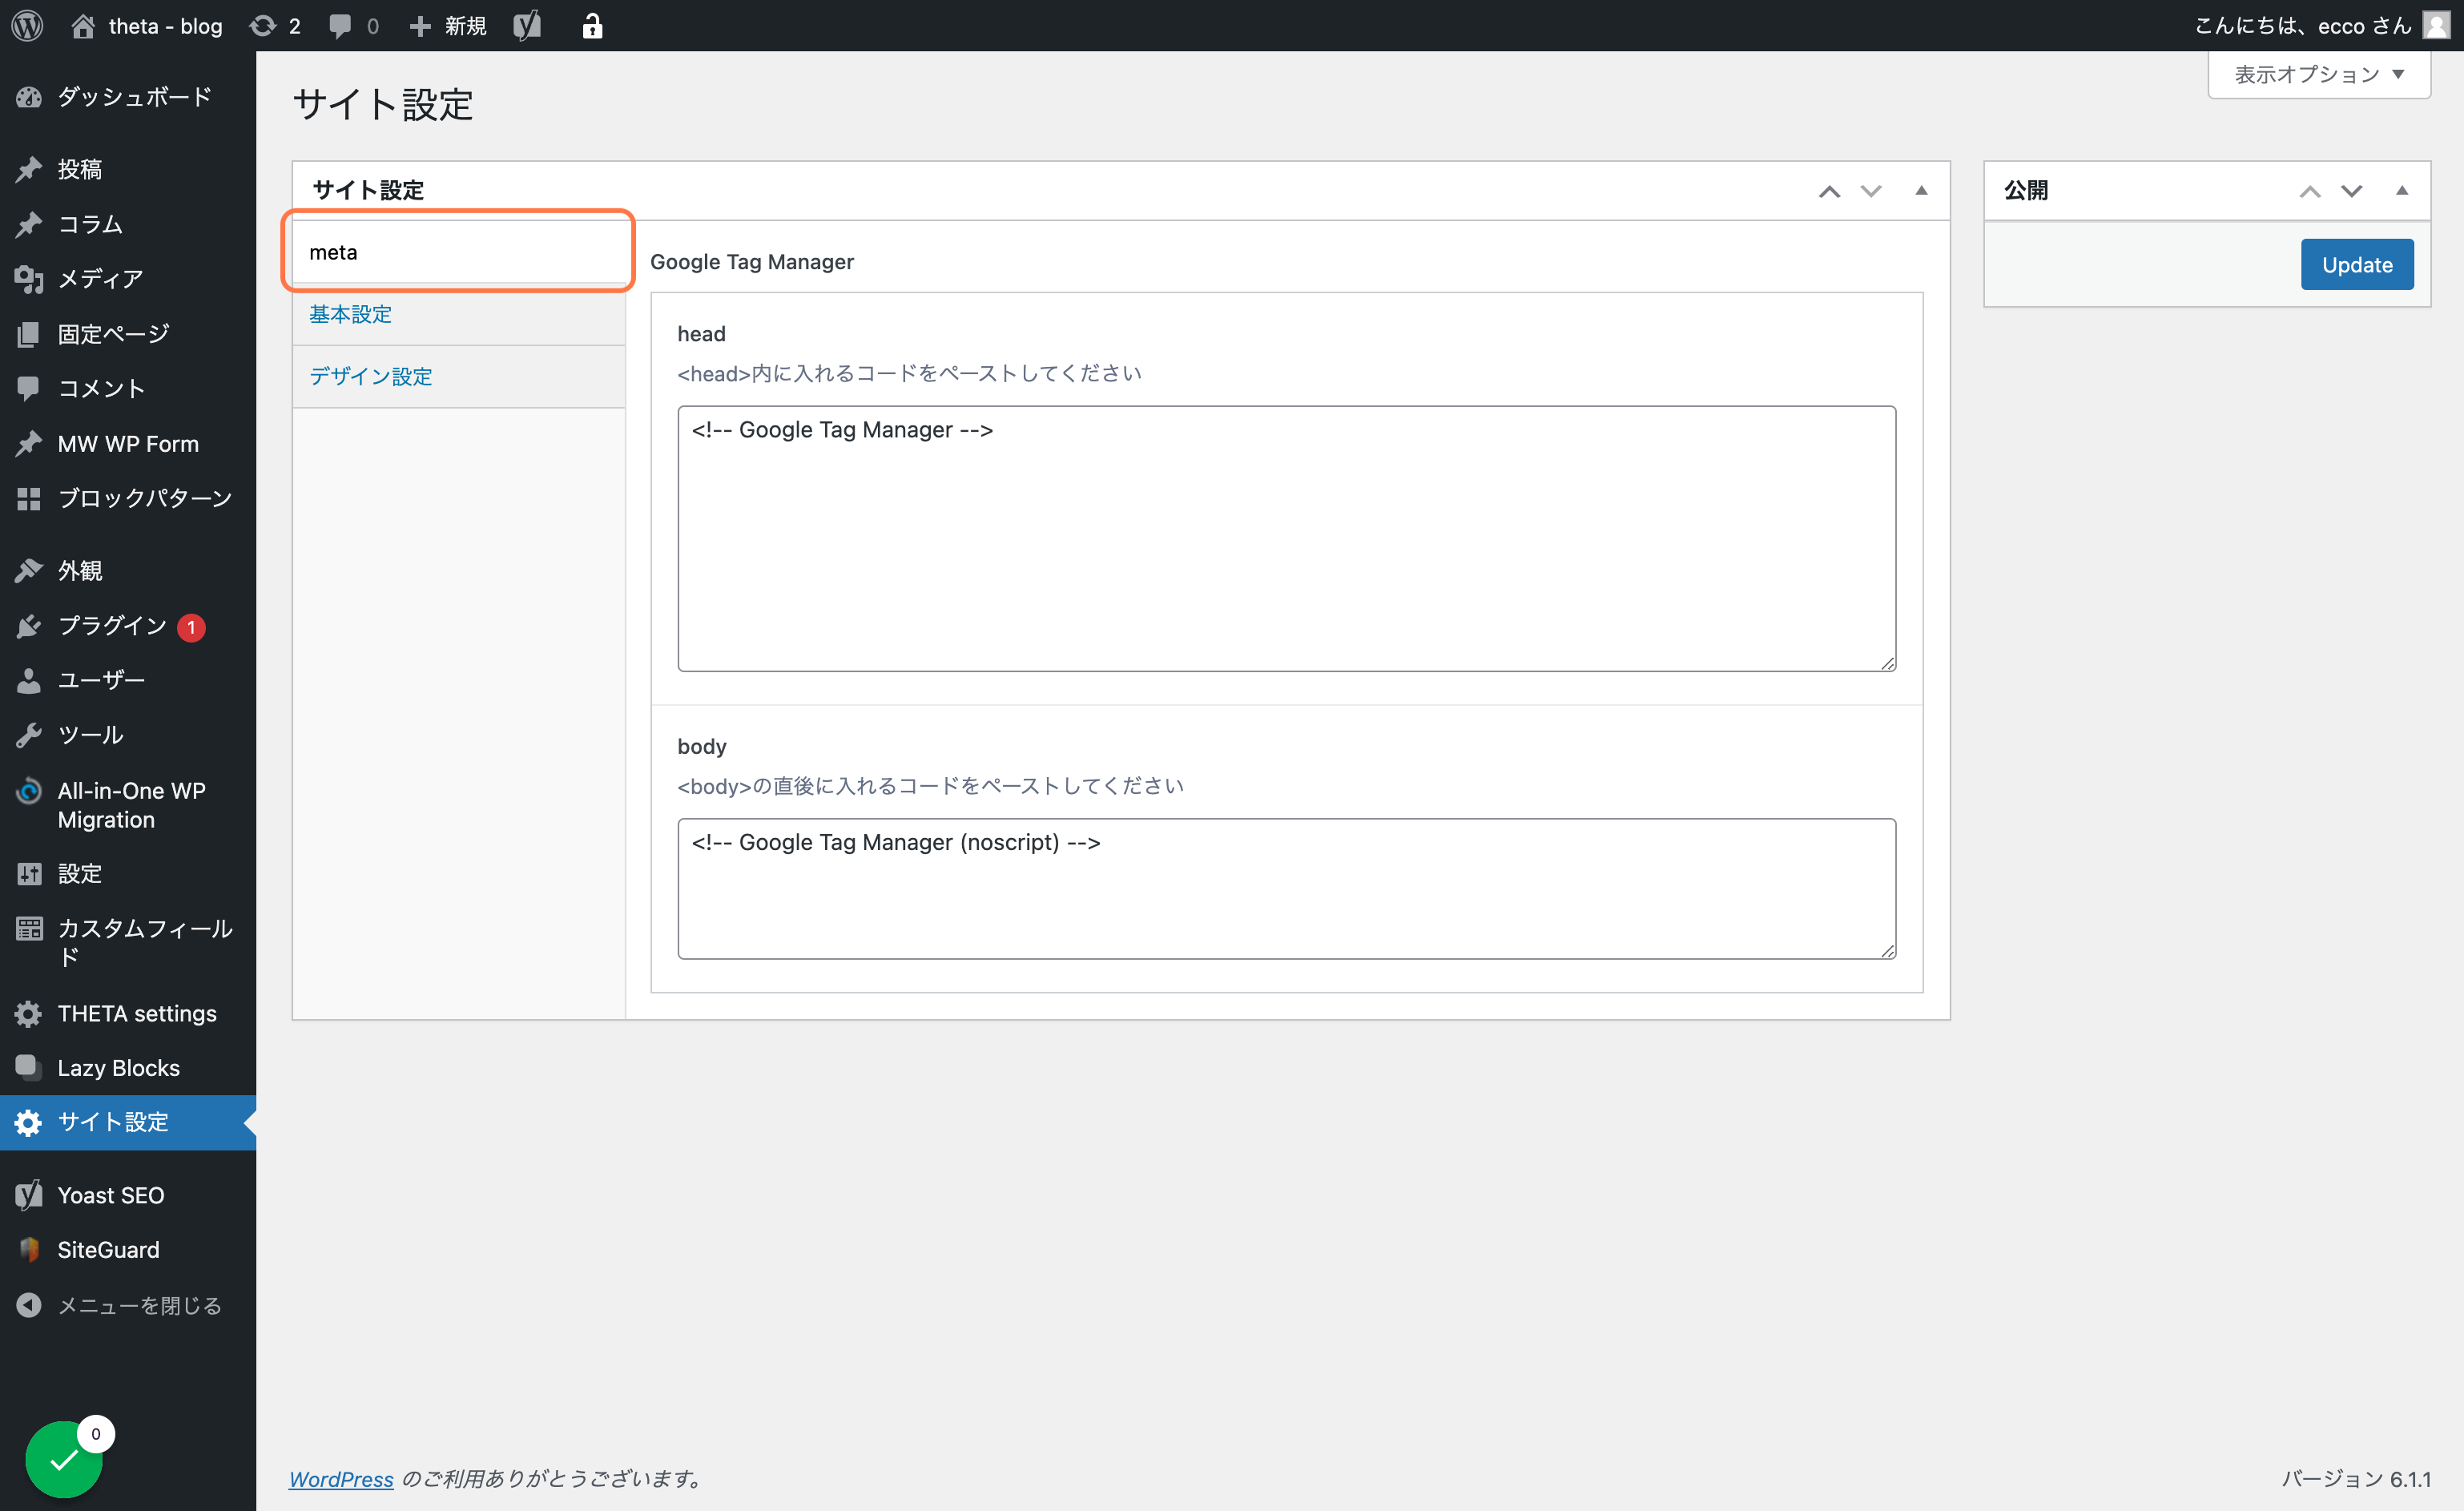The image size is (2464, 1511).
Task: Open Lazy Blocks menu
Action: coord(128,1068)
